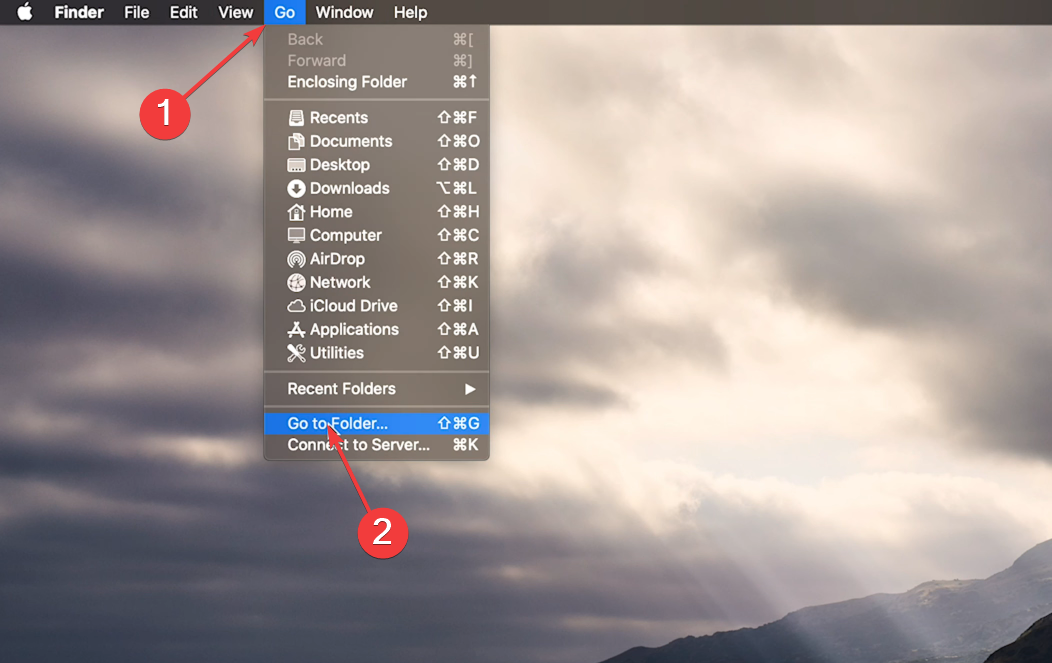Click the Computer display icon
The height and width of the screenshot is (663, 1052).
(x=296, y=235)
